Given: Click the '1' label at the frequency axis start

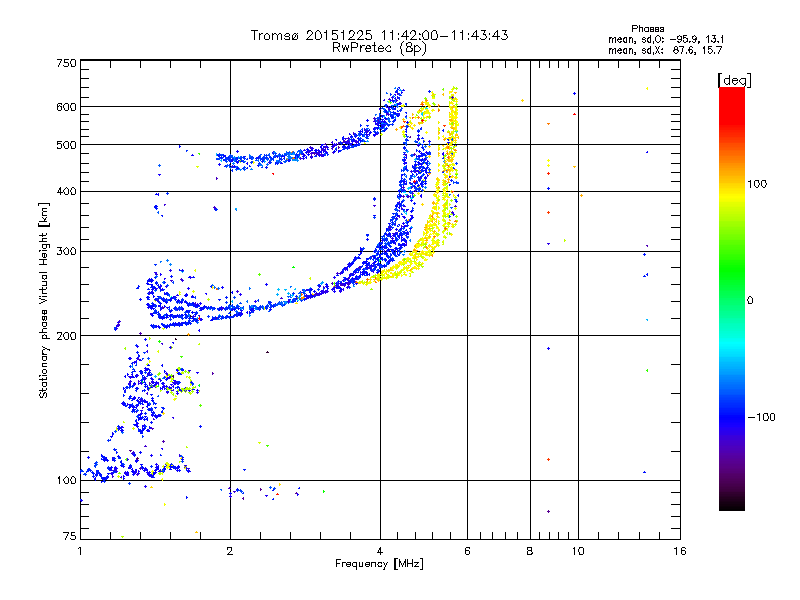Looking at the screenshot, I should click(80, 551).
